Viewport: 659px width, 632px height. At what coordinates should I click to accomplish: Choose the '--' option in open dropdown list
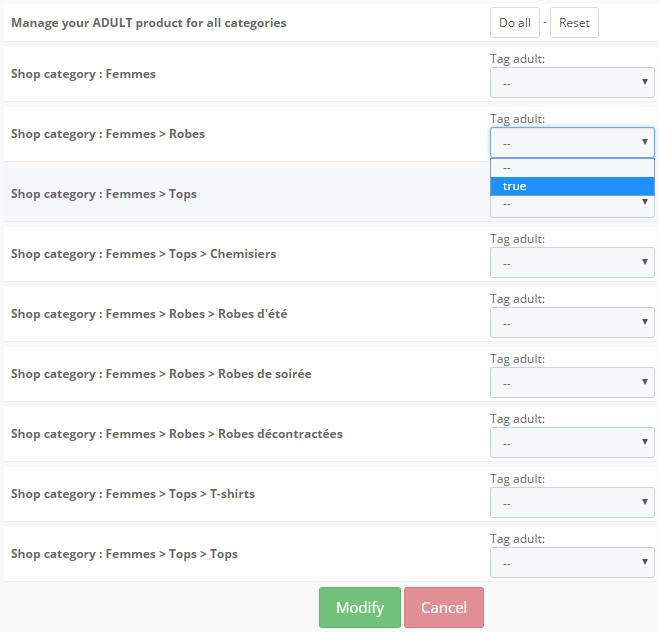[x=572, y=168]
